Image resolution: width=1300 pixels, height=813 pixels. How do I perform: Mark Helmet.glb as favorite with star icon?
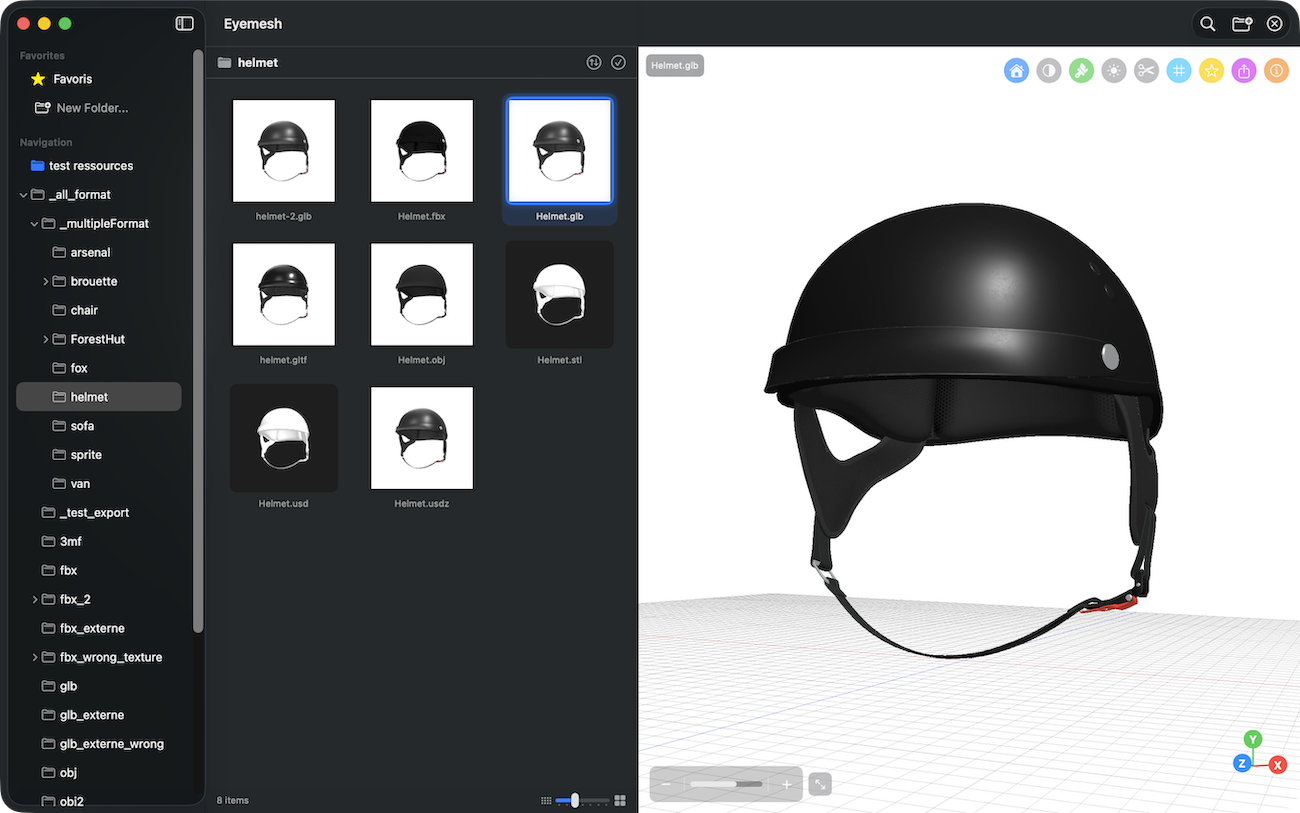coord(1211,70)
